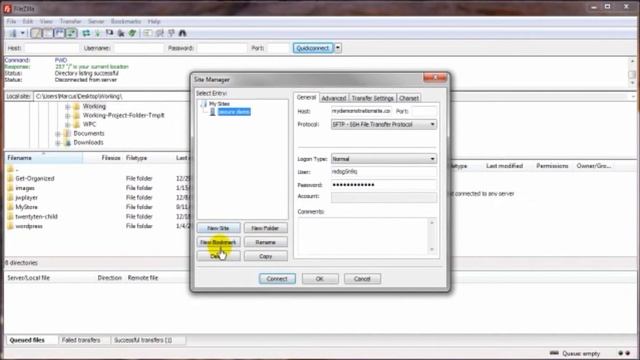Viewport: 640px width, 360px height.
Task: Select the secure site server icon
Action: [x=212, y=112]
